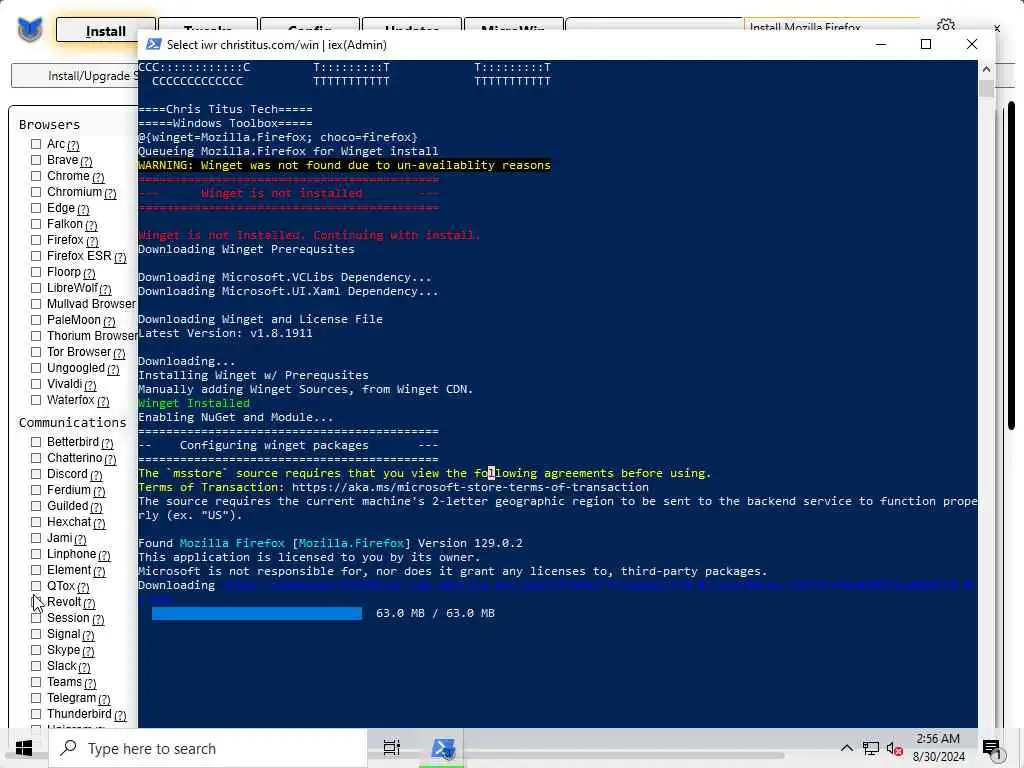
Task: Show hidden tray icons chevron
Action: (x=846, y=748)
